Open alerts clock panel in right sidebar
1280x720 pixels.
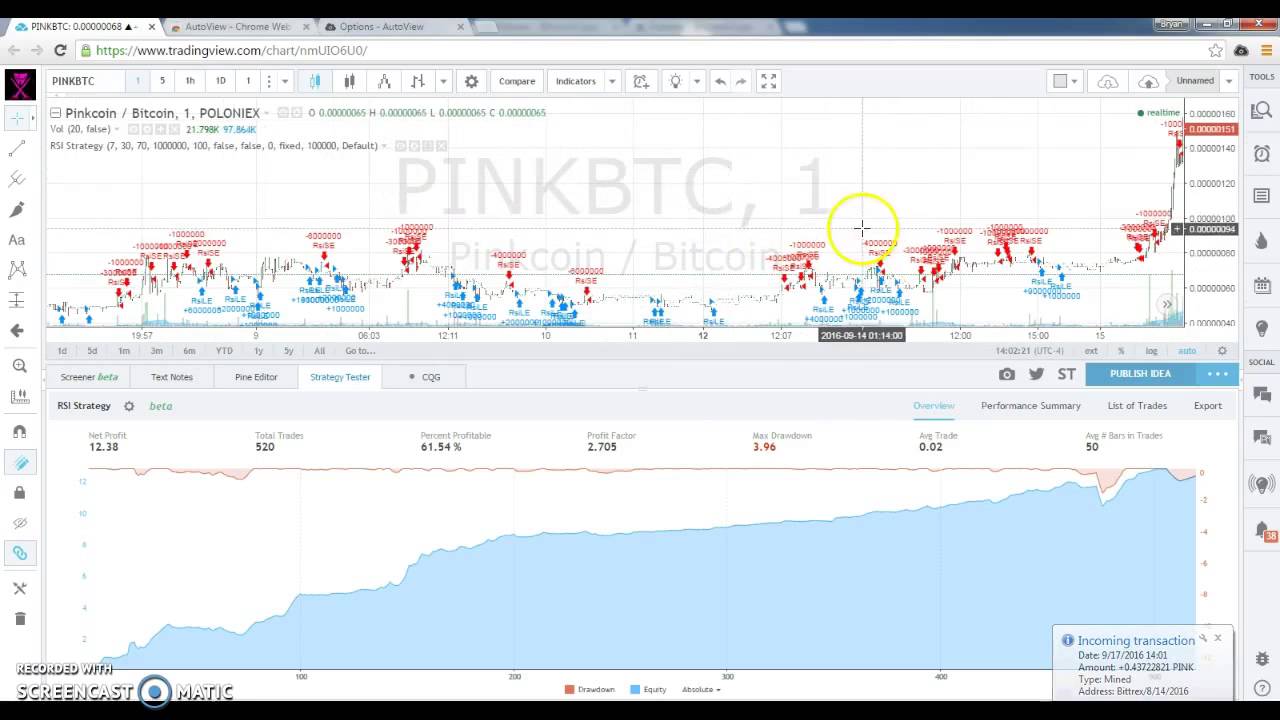[x=1262, y=153]
